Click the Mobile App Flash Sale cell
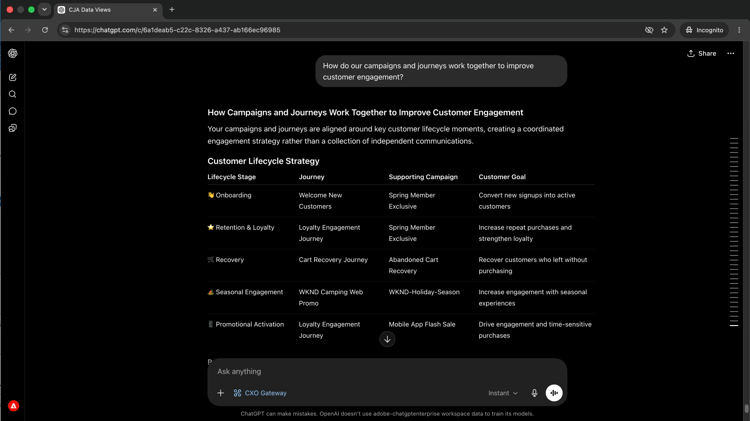The height and width of the screenshot is (421, 750). 422,324
